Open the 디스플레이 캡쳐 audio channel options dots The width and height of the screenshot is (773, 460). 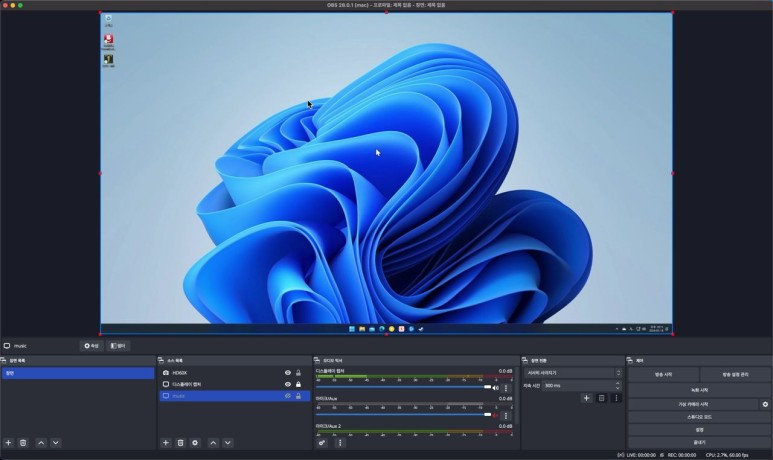click(x=506, y=388)
